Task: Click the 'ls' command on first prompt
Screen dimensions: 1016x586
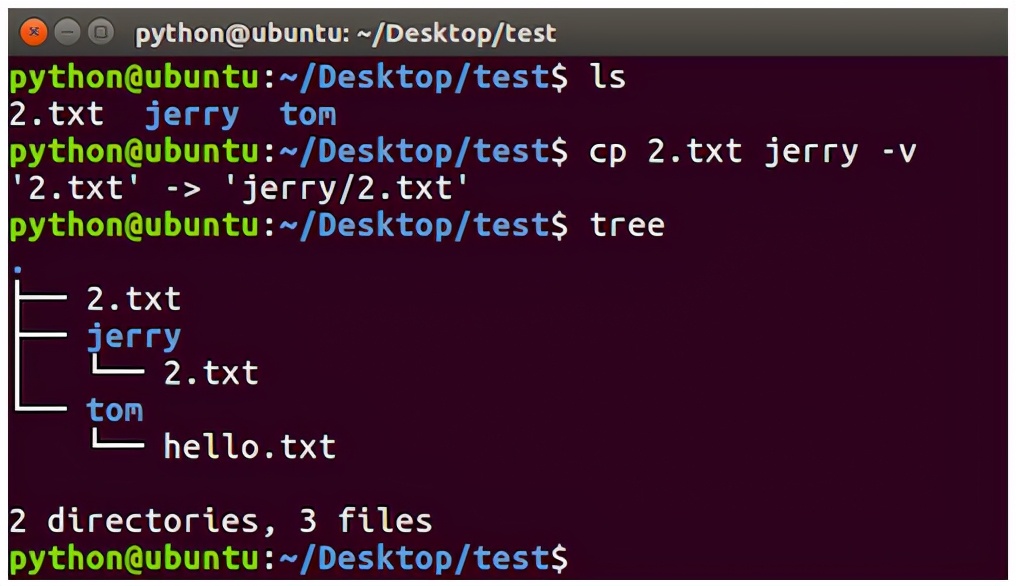Action: pyautogui.click(x=607, y=76)
